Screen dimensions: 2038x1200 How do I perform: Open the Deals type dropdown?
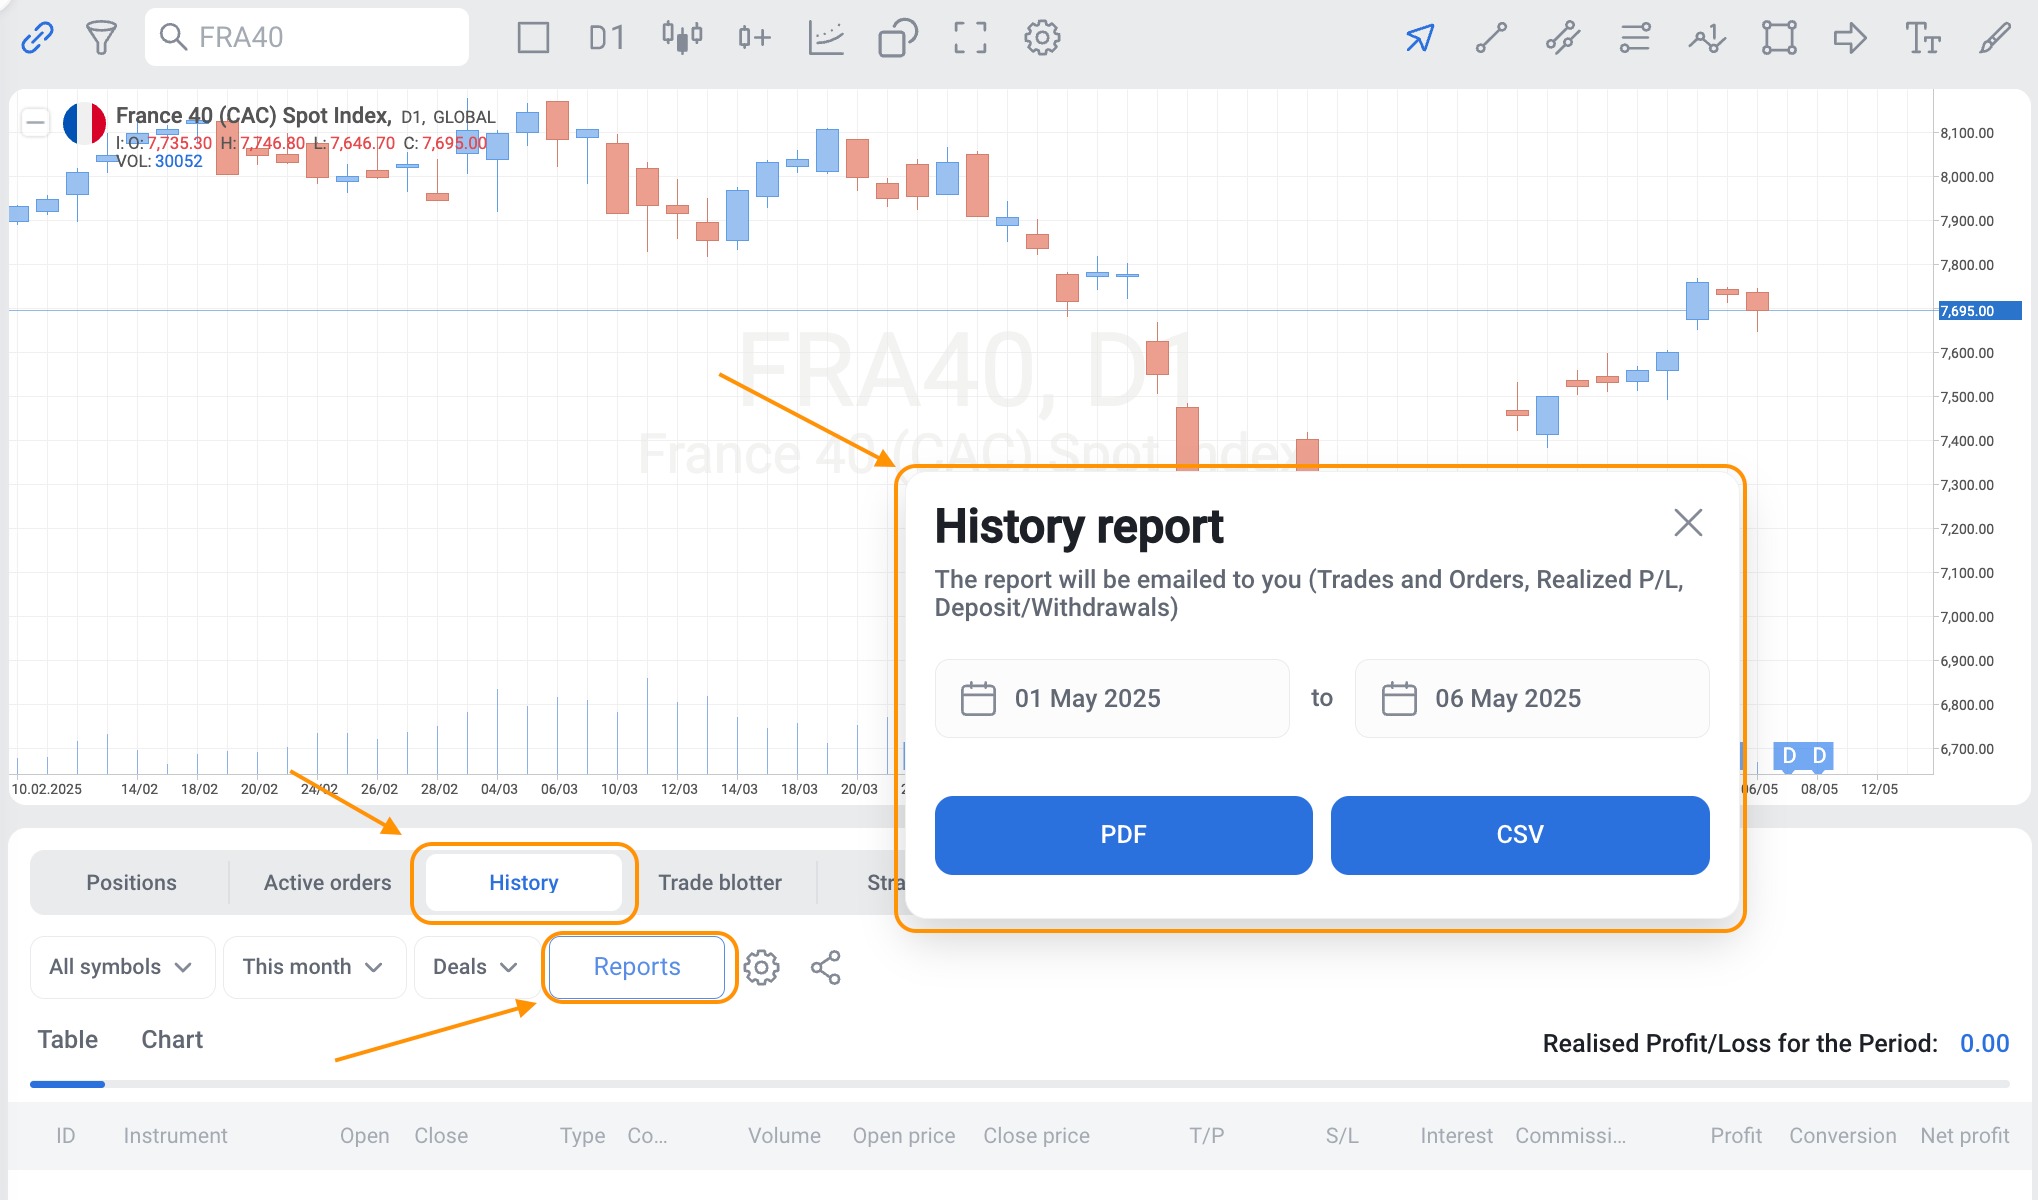tap(475, 967)
